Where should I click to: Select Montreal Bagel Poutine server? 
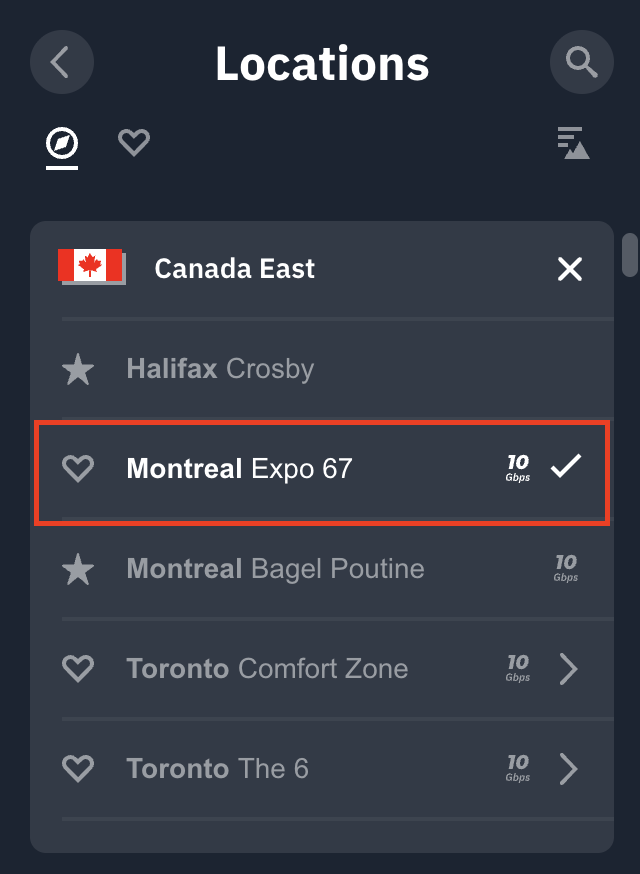pos(275,569)
